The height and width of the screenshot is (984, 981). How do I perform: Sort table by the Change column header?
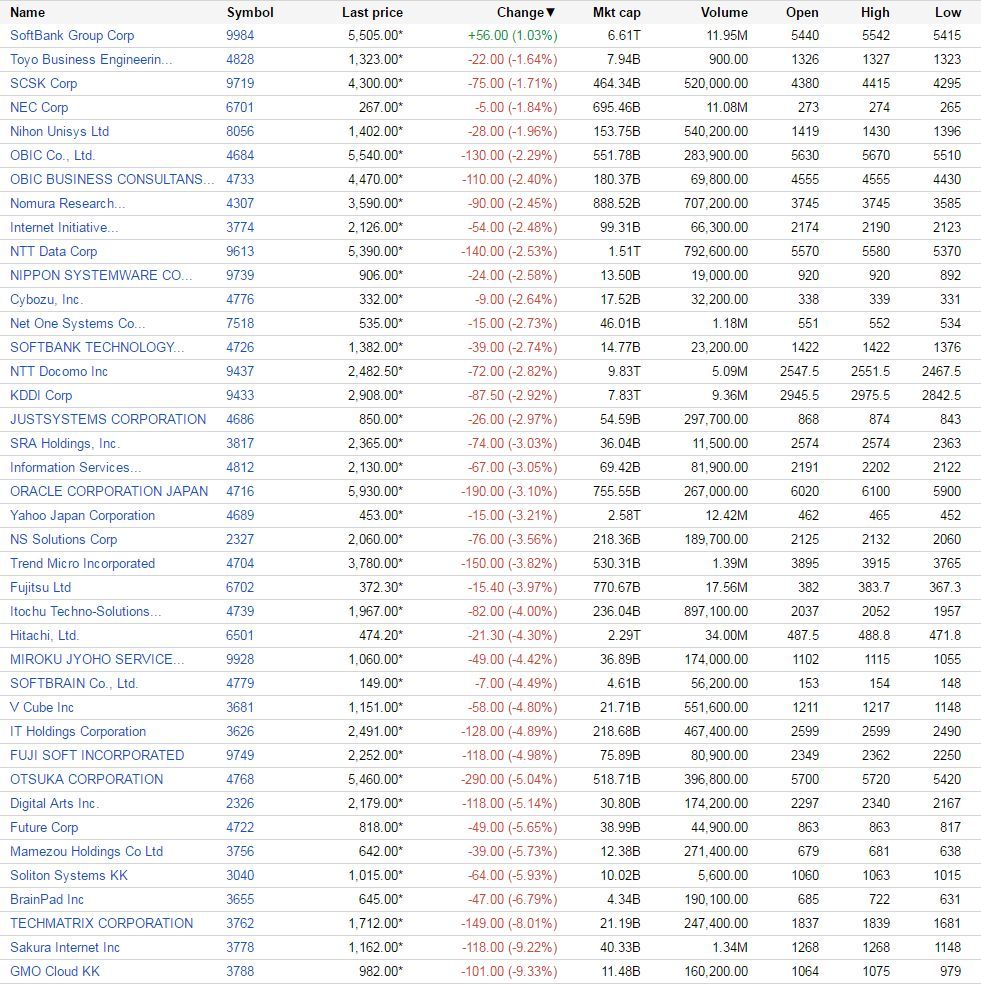click(x=526, y=13)
